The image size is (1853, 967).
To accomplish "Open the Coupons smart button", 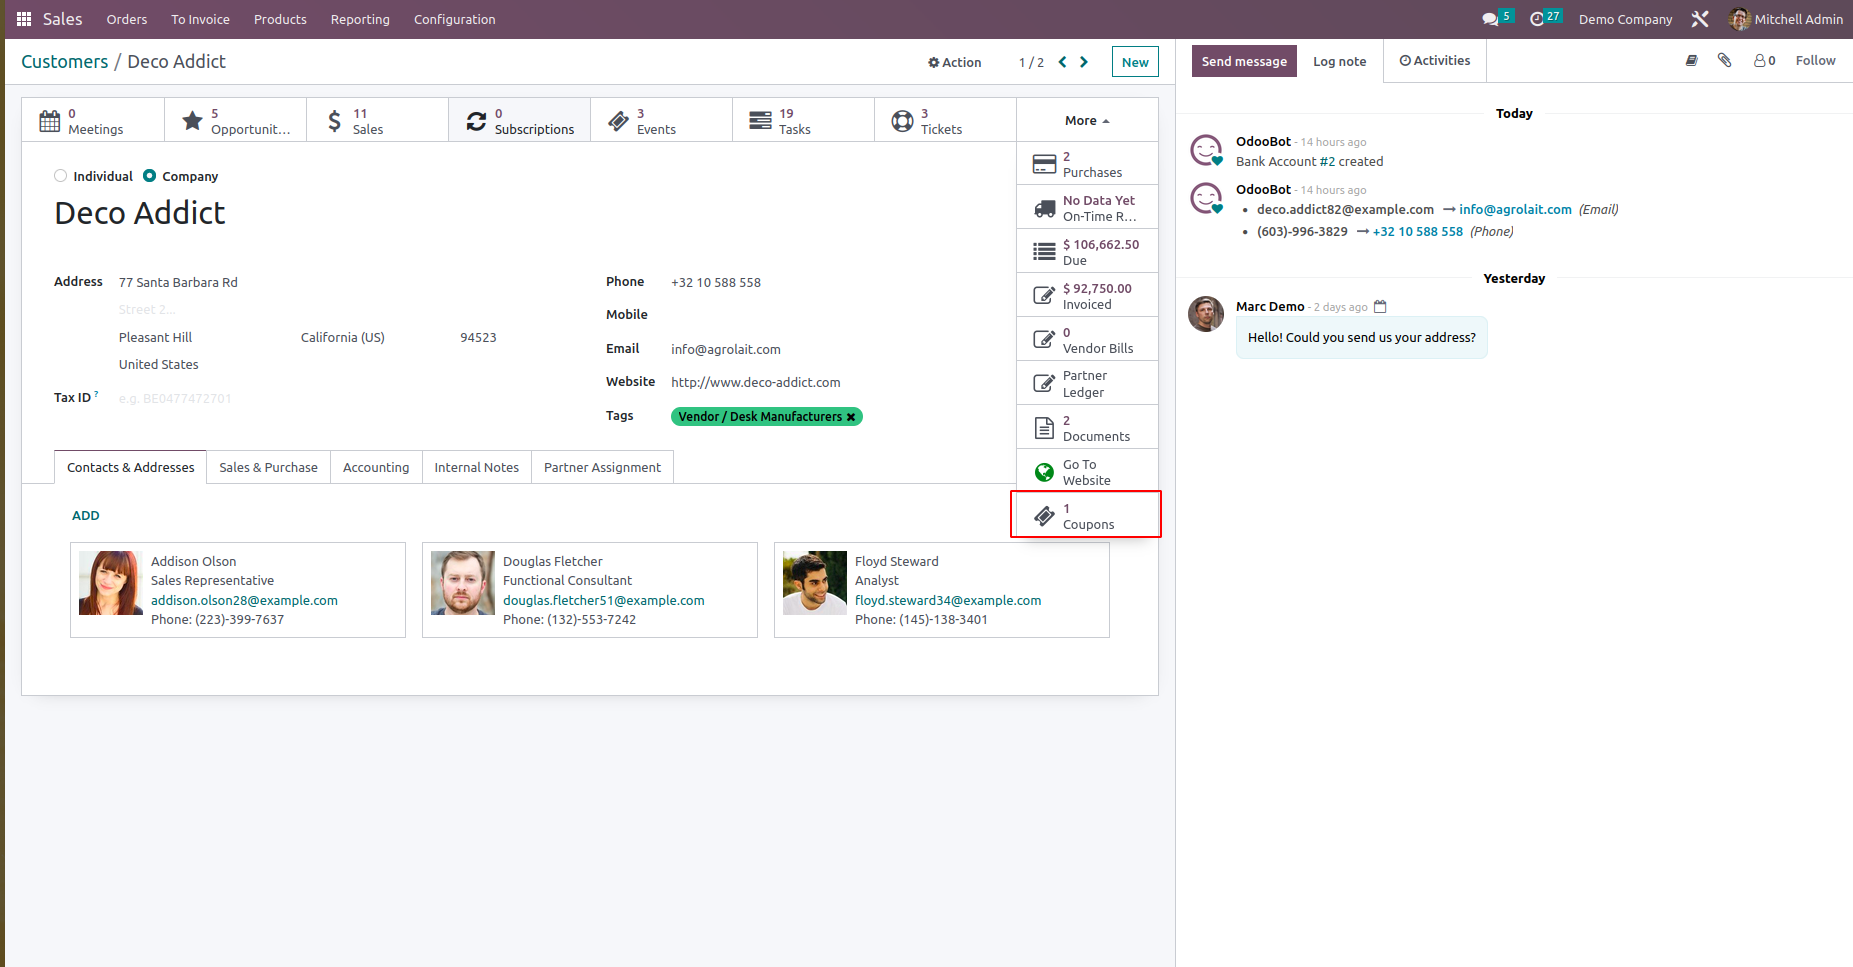I will tap(1087, 516).
